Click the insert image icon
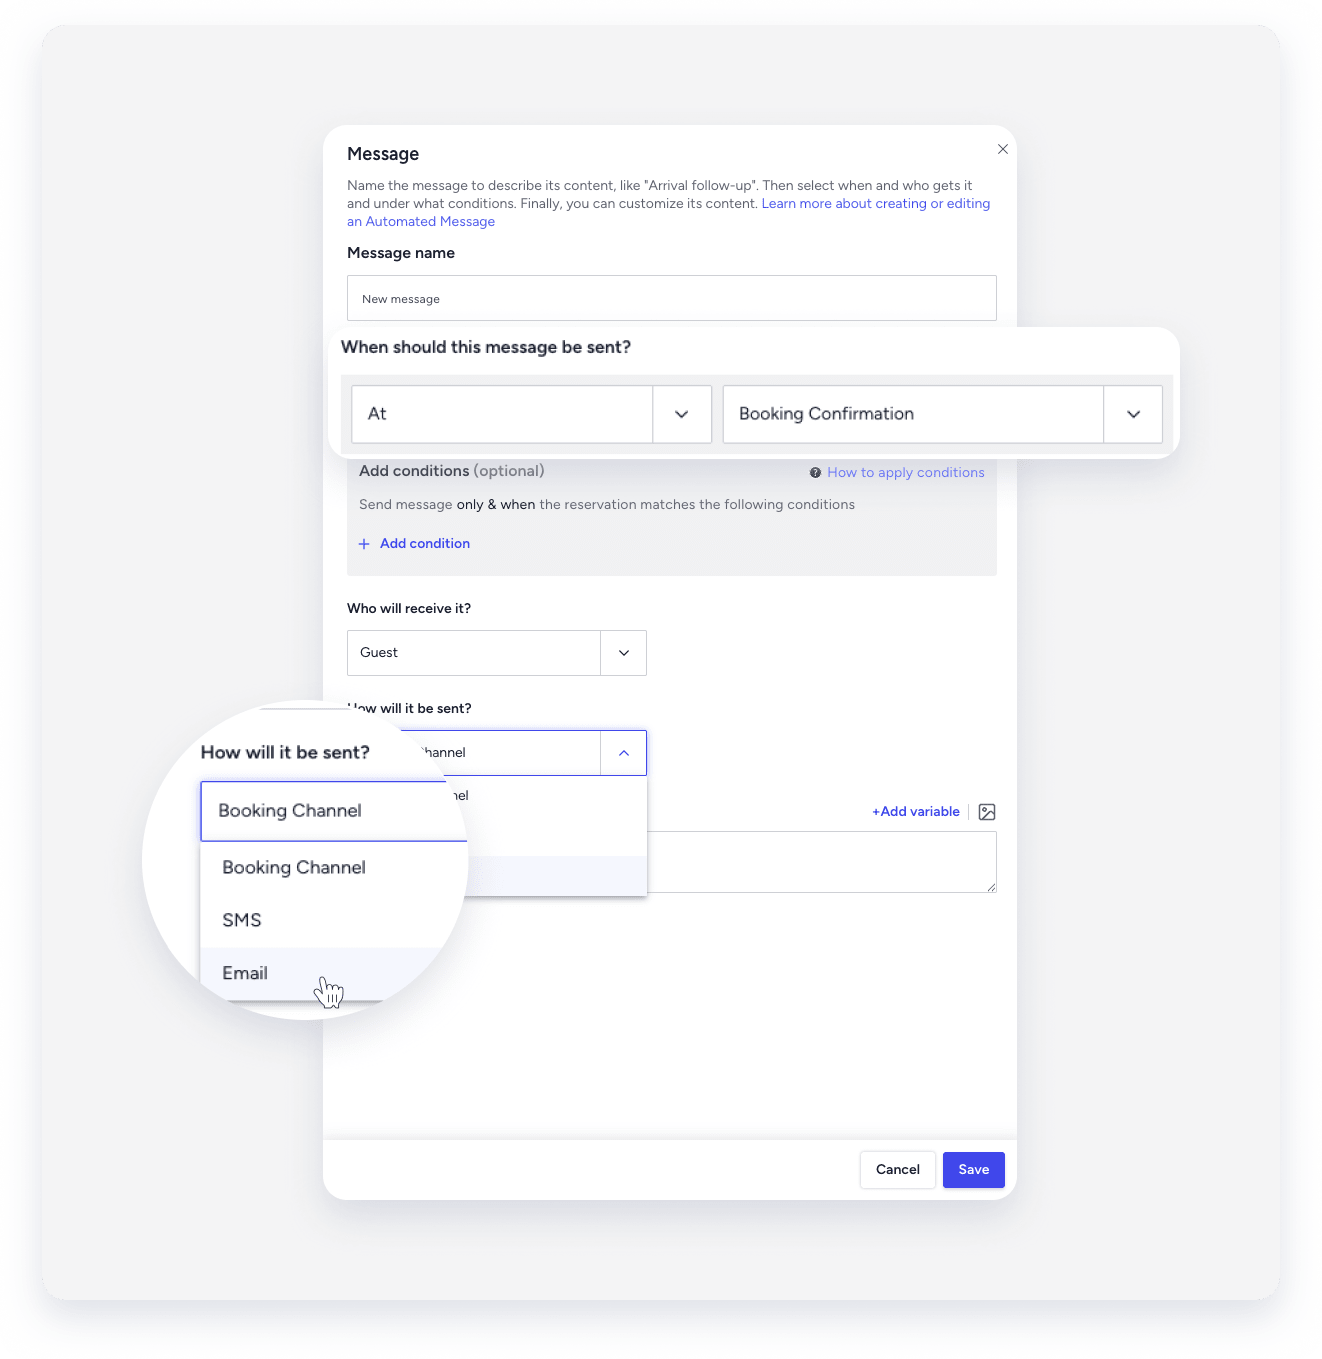This screenshot has height=1359, width=1322. [987, 812]
